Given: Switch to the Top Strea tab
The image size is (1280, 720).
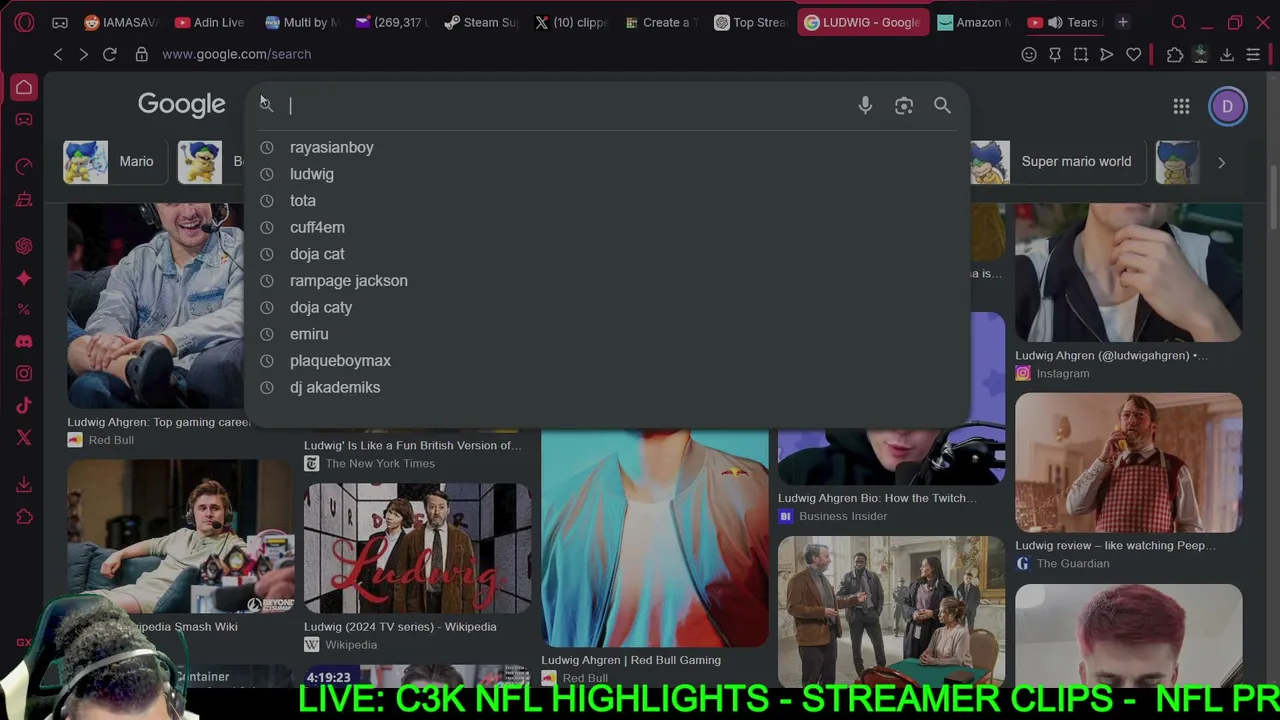Looking at the screenshot, I should tap(750, 22).
